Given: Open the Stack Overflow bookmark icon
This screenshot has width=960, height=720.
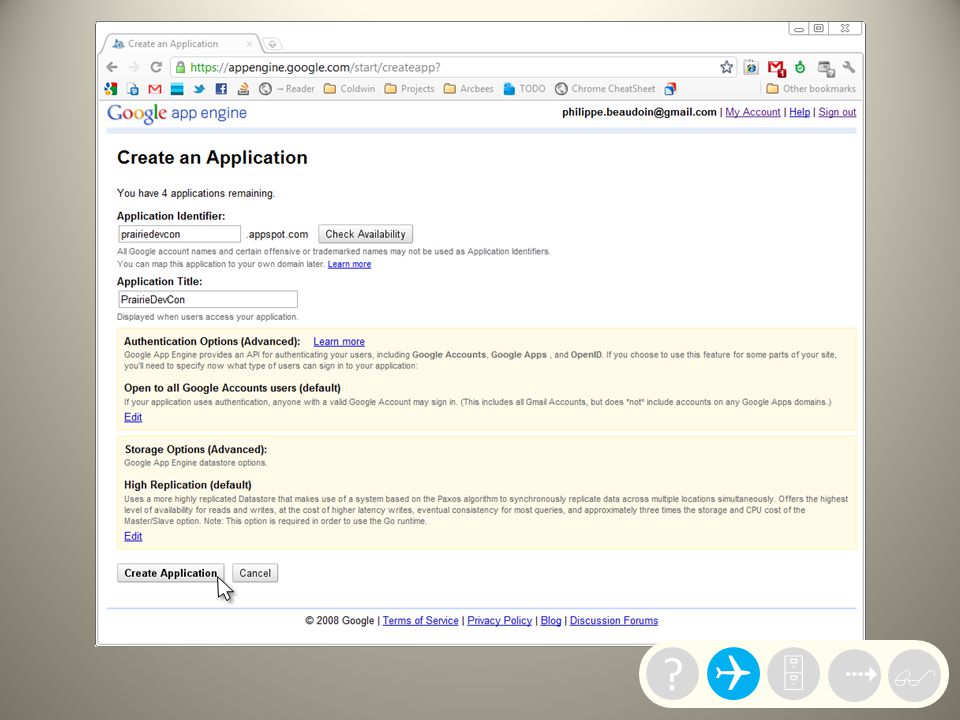Looking at the screenshot, I should click(243, 89).
